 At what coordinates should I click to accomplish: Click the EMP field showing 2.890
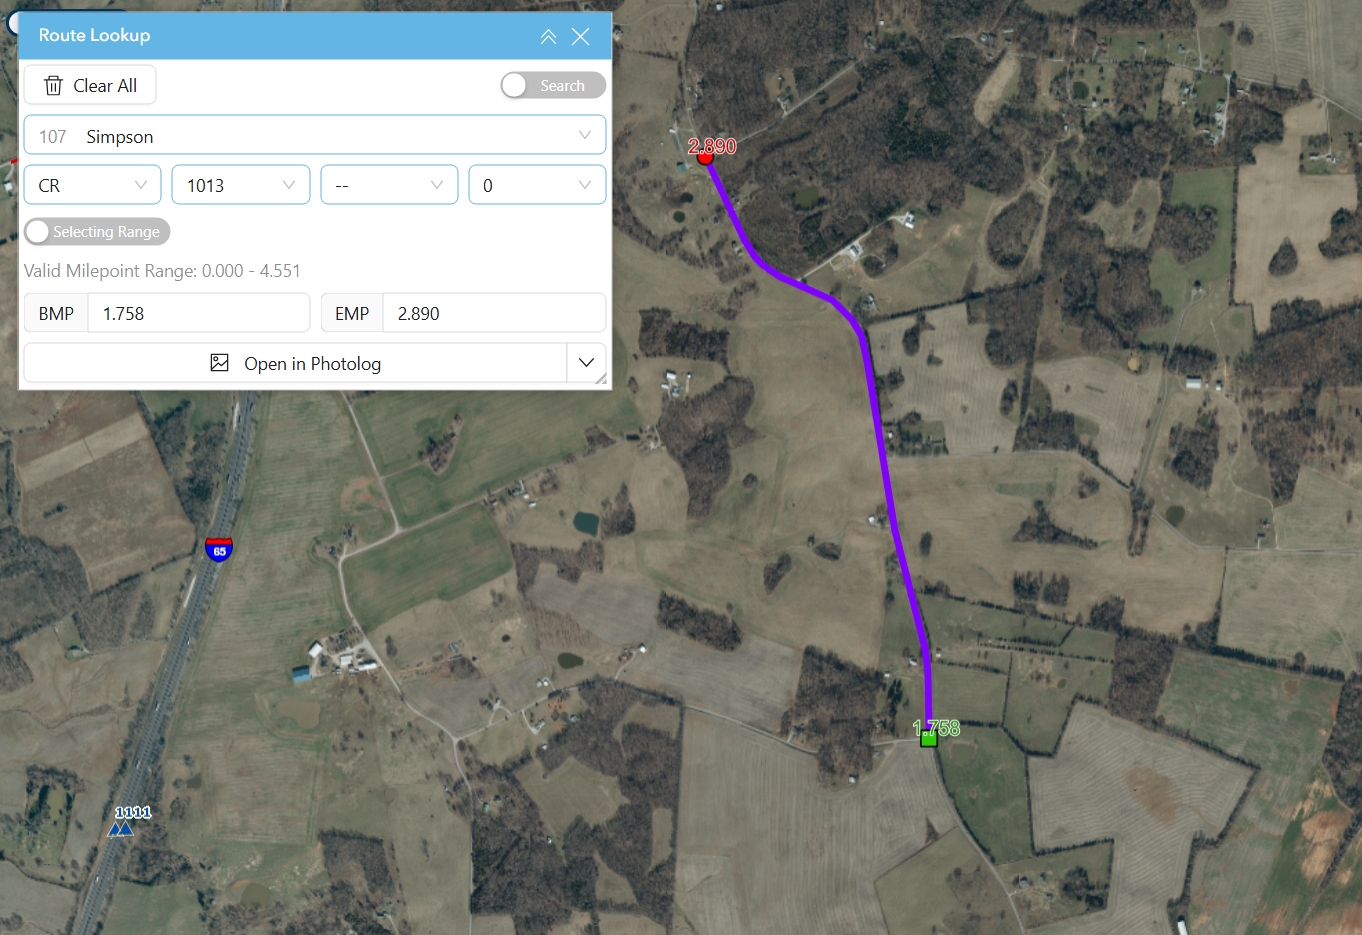pyautogui.click(x=495, y=313)
